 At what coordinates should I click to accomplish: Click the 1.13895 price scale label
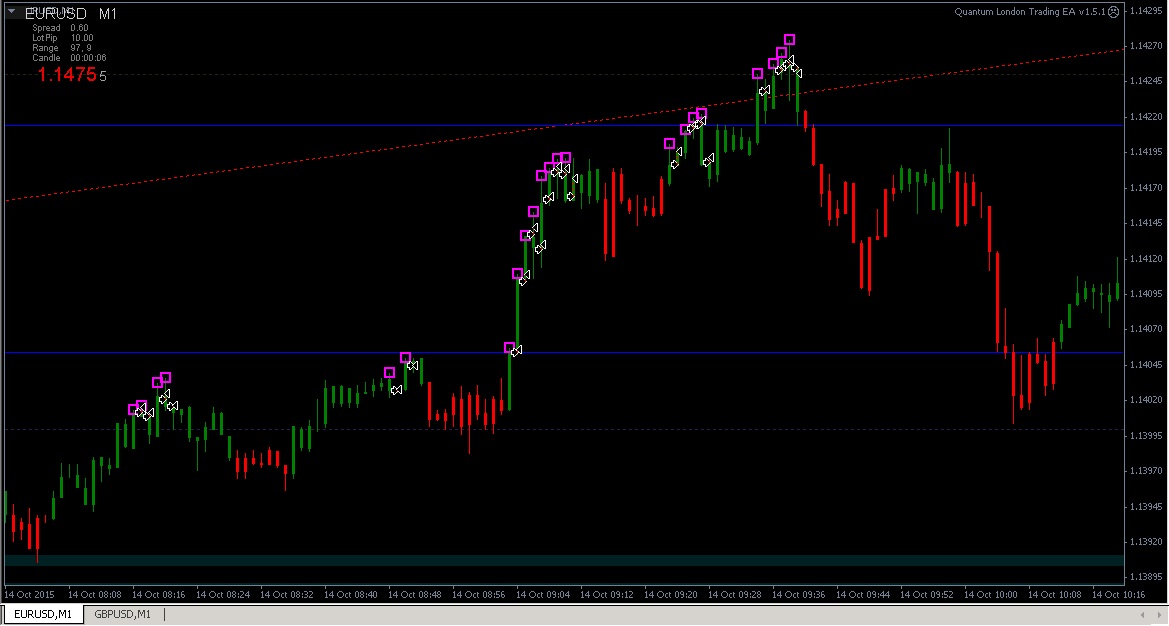pos(1147,578)
